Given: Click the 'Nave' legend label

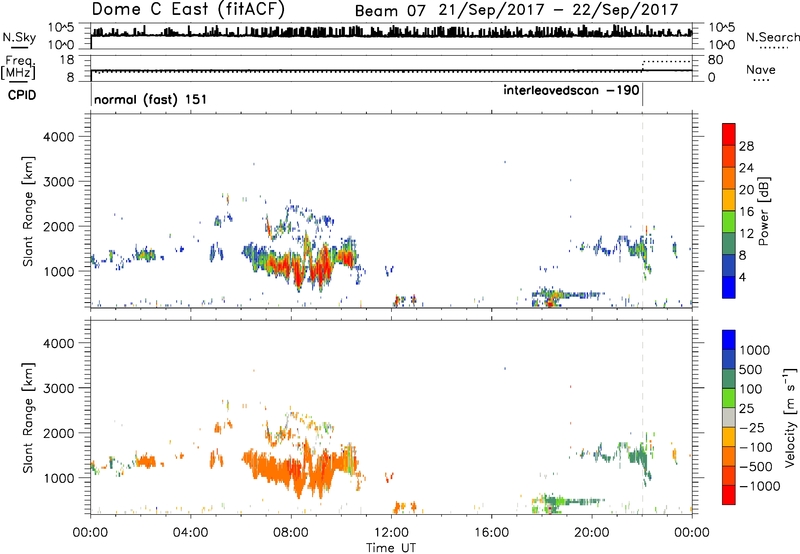Looking at the screenshot, I should (x=761, y=69).
